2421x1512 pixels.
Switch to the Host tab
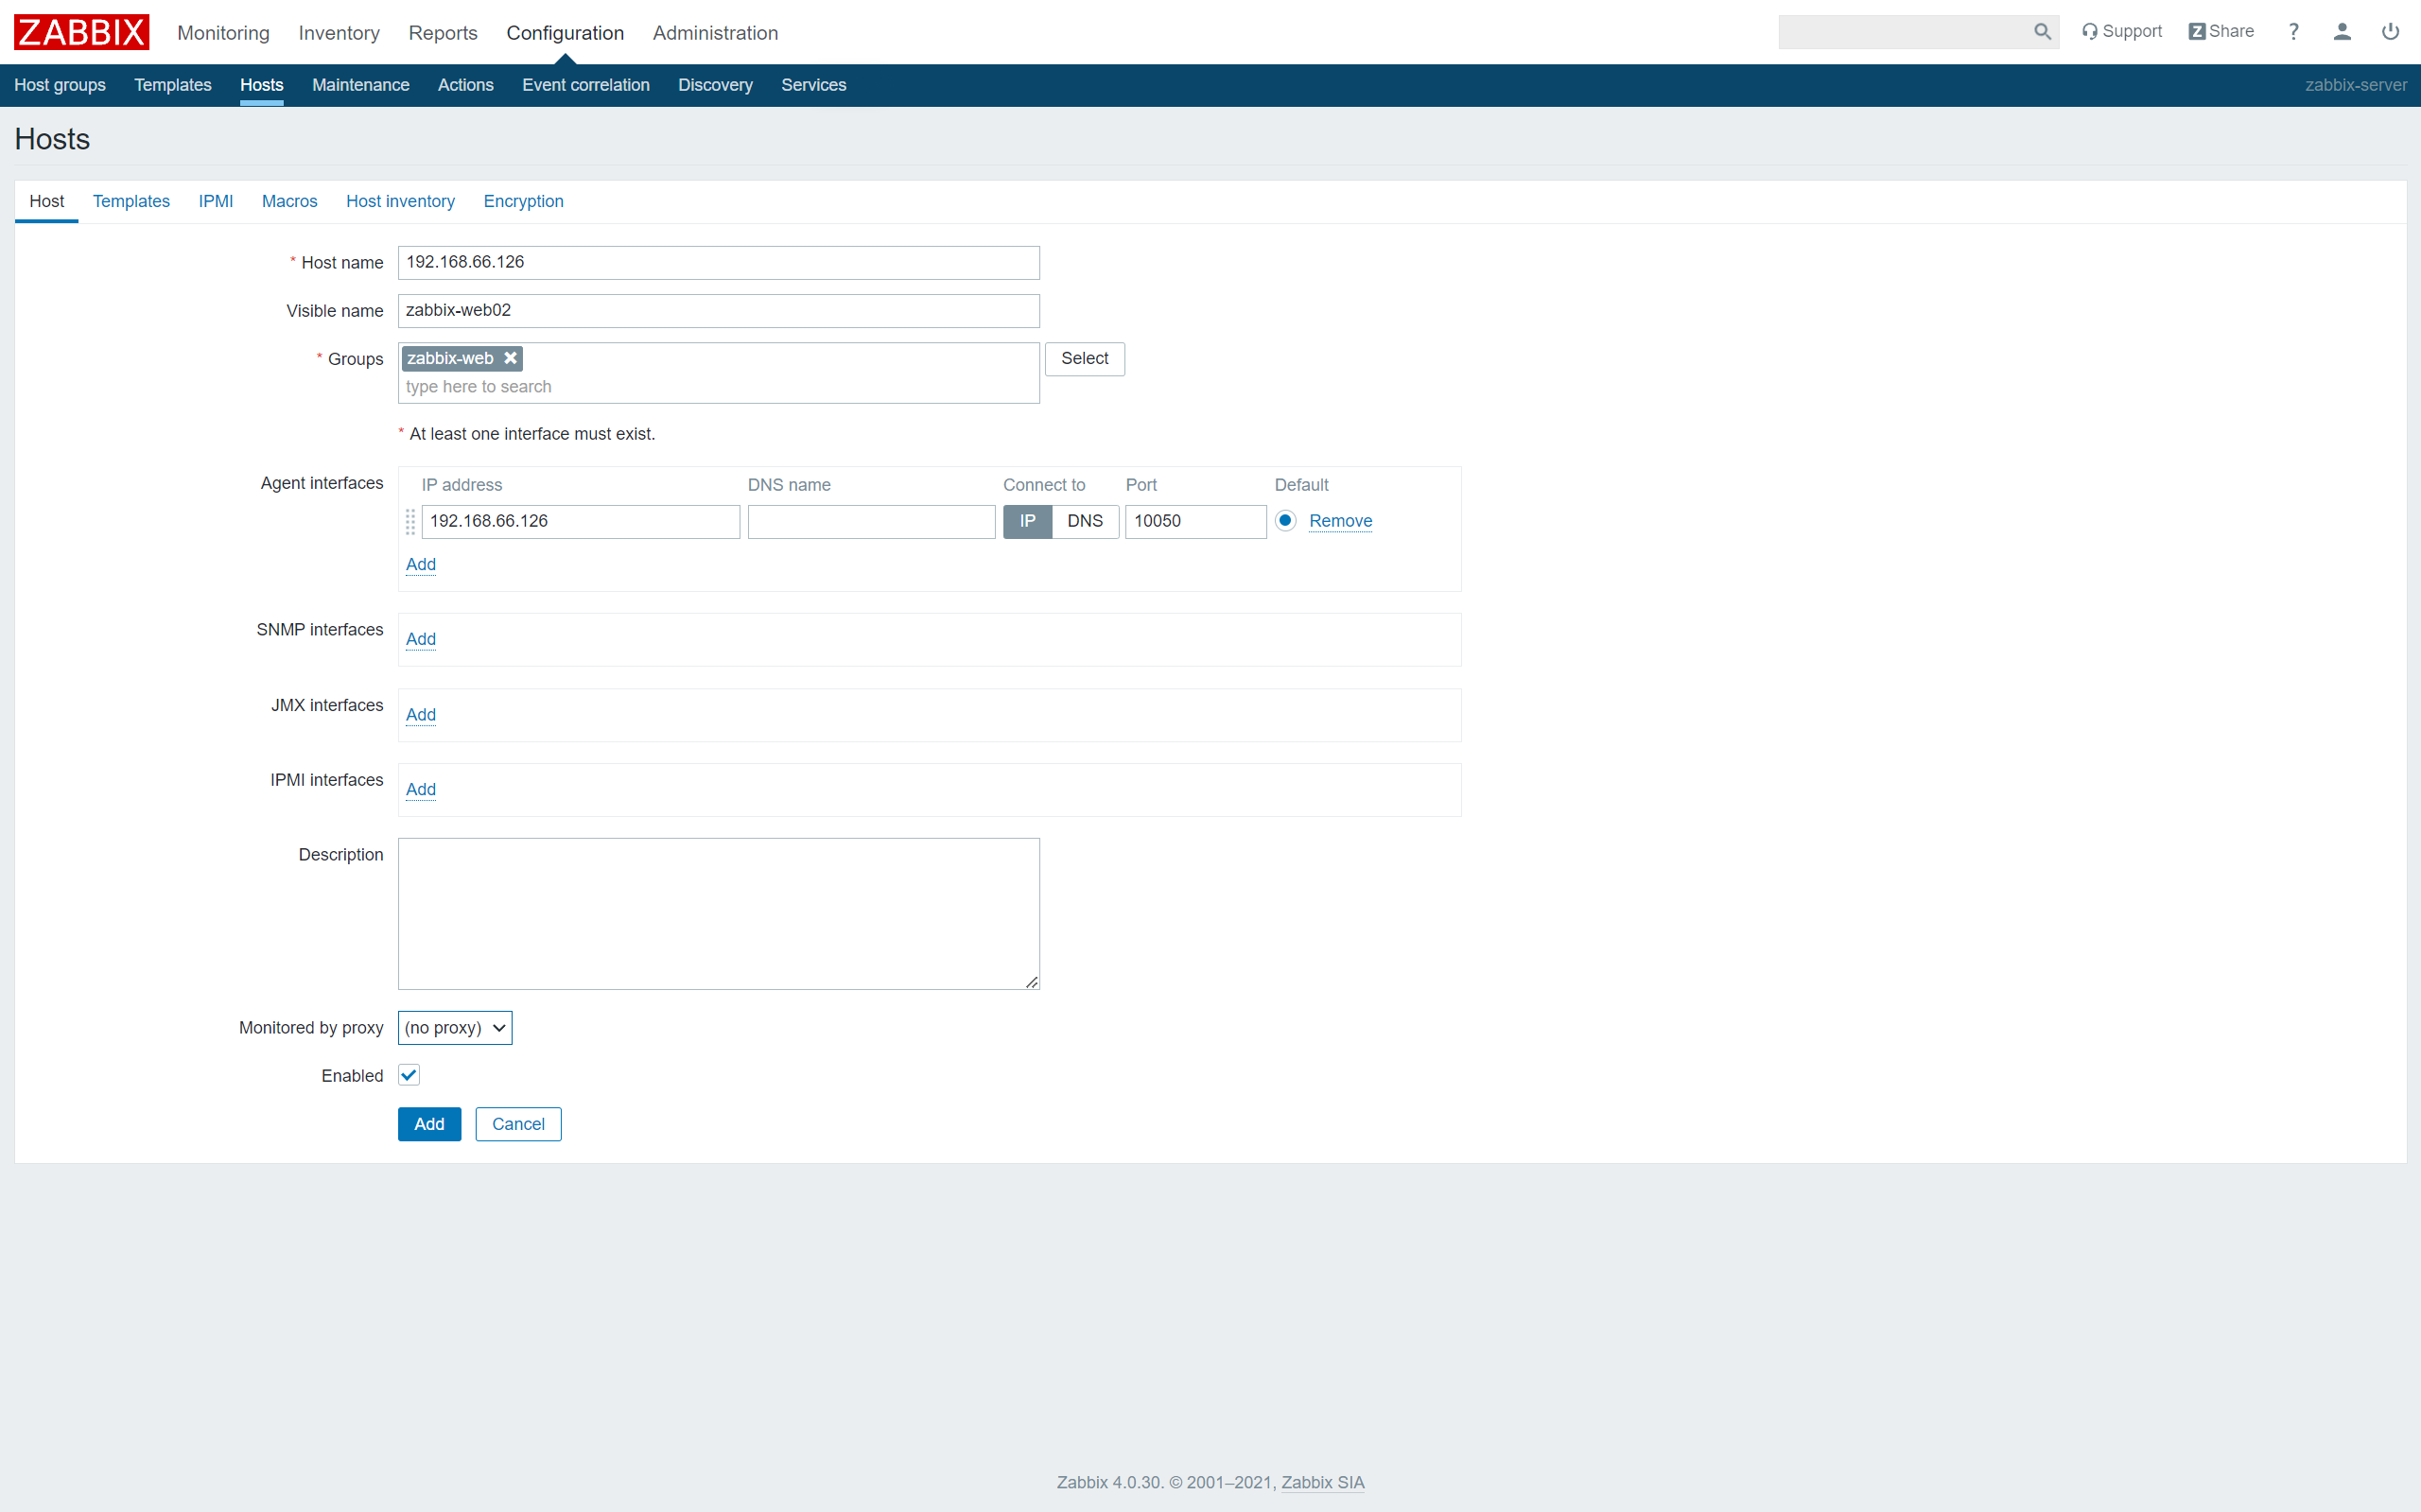pyautogui.click(x=47, y=201)
